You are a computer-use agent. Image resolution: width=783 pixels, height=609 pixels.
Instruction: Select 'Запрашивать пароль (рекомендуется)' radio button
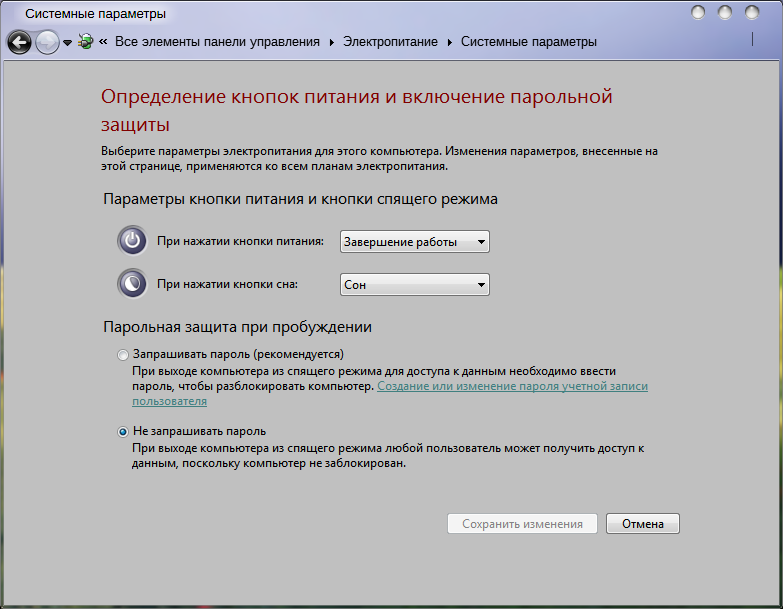(x=122, y=355)
